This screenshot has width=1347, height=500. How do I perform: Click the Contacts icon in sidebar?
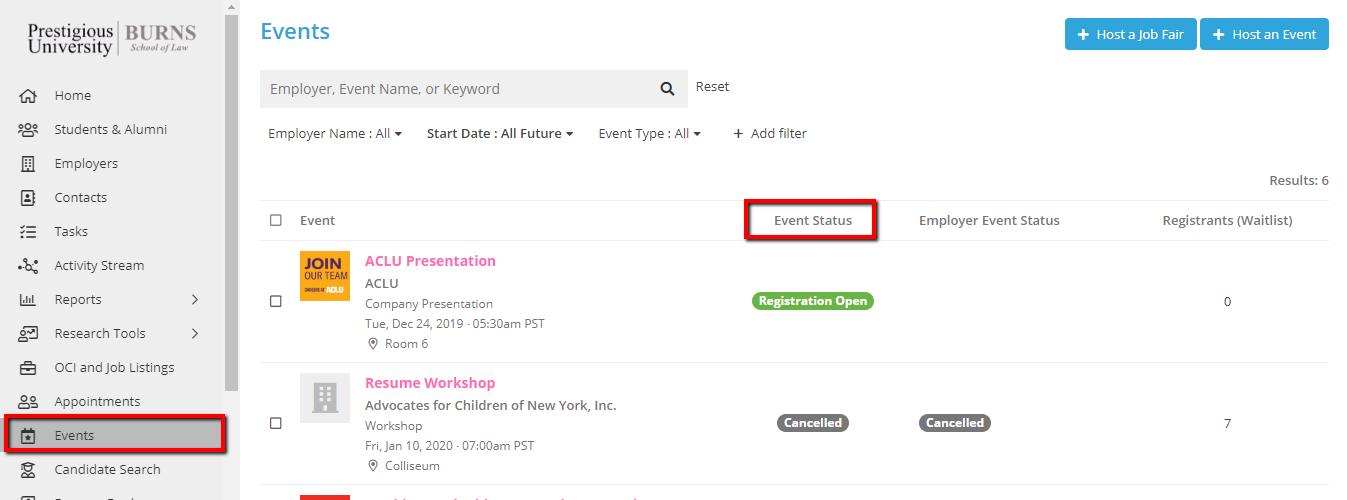[28, 198]
